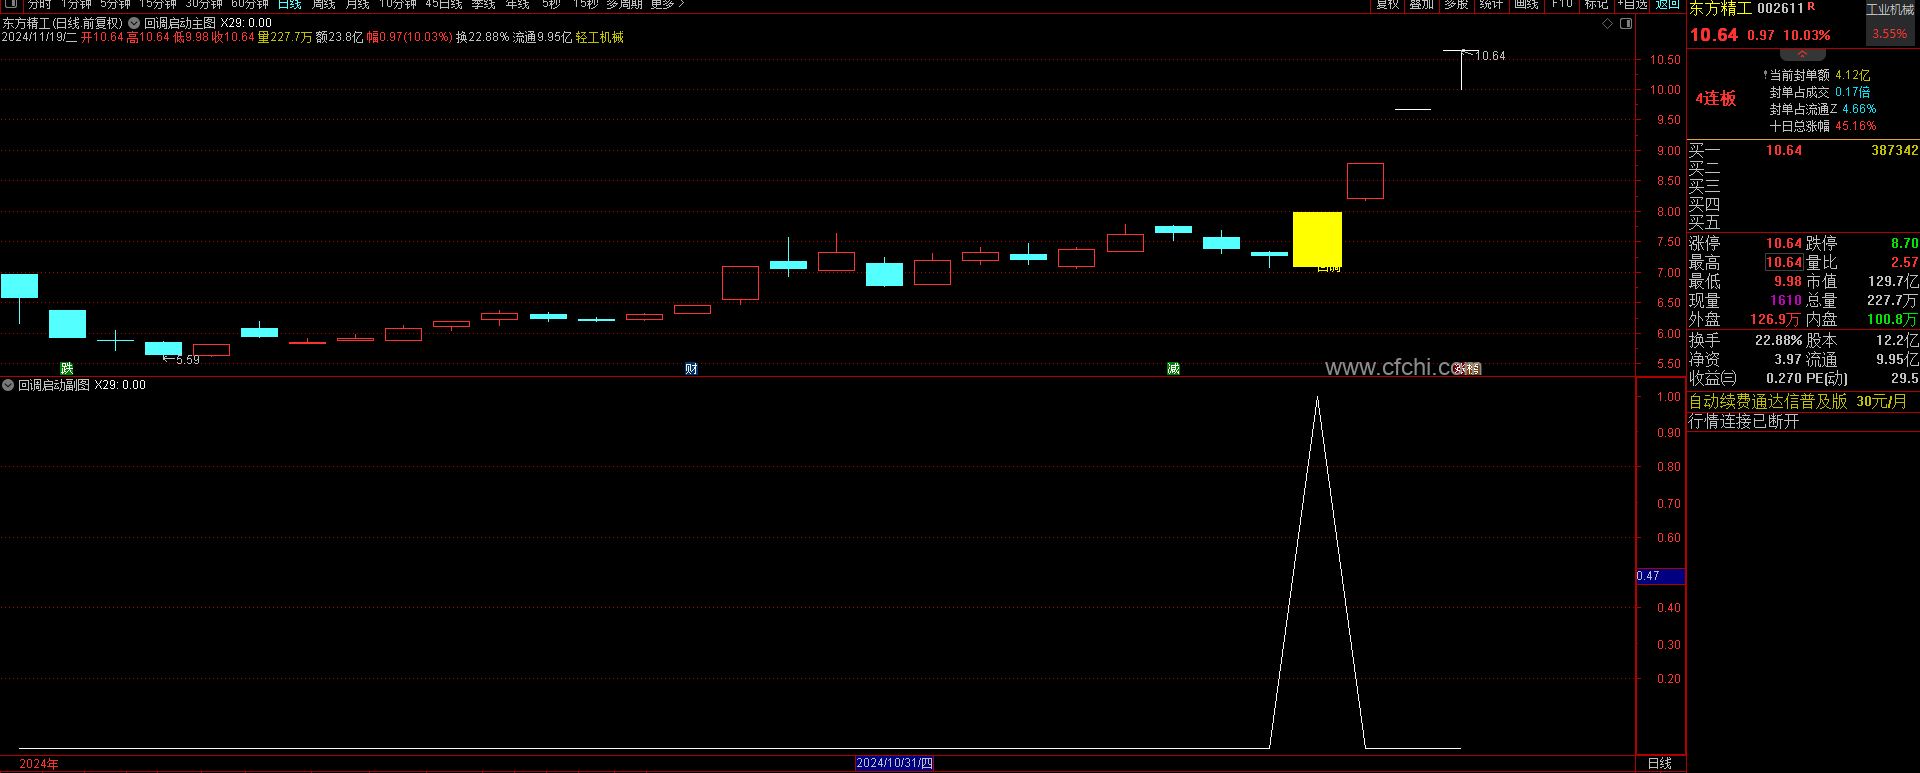Image resolution: width=1920 pixels, height=773 pixels.
Task: Click the 行情连接已断开 status message
Action: pos(1744,422)
